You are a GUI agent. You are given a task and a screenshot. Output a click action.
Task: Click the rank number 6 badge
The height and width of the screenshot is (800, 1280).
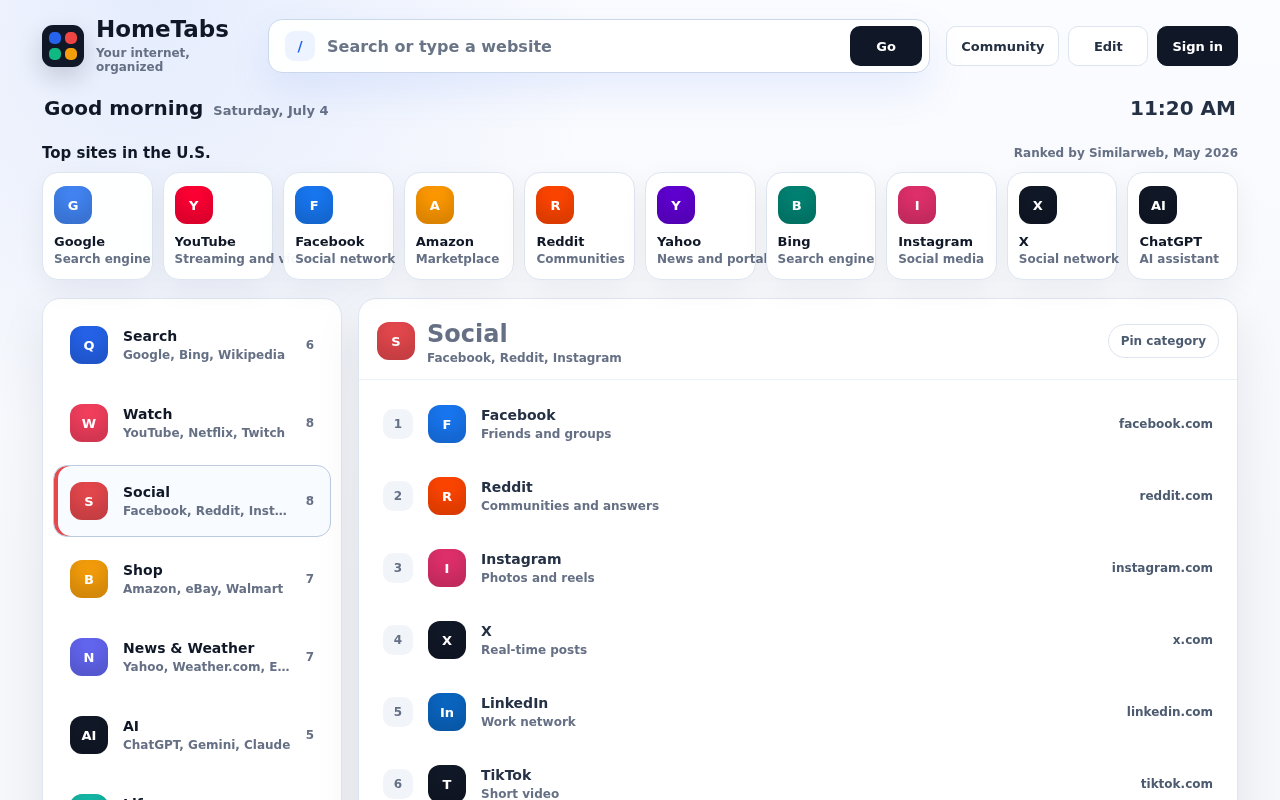(x=398, y=784)
